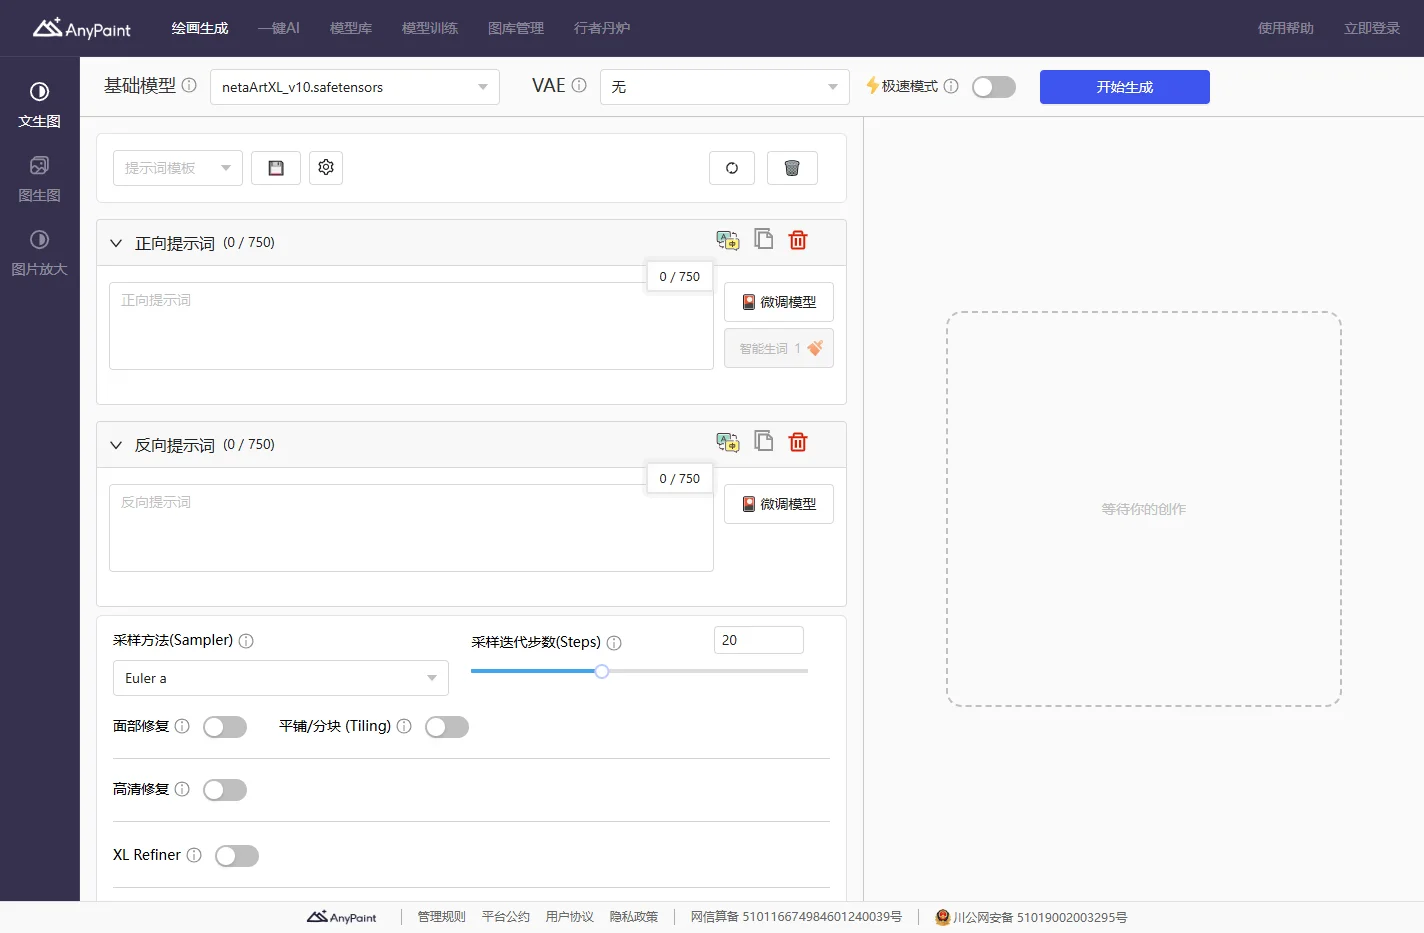Click 微调模型 beside negative prompt

coord(779,504)
